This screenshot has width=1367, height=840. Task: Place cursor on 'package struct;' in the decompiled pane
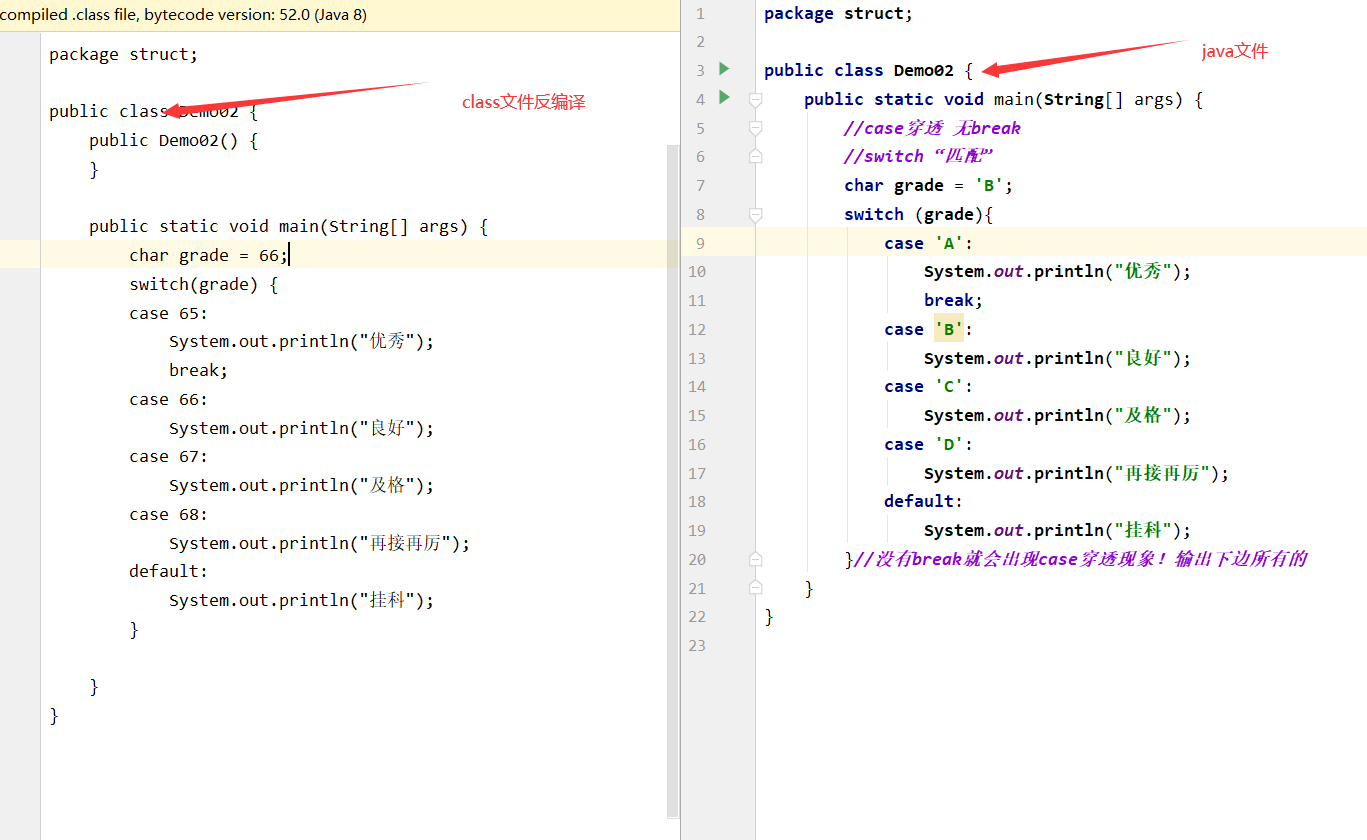click(x=124, y=54)
